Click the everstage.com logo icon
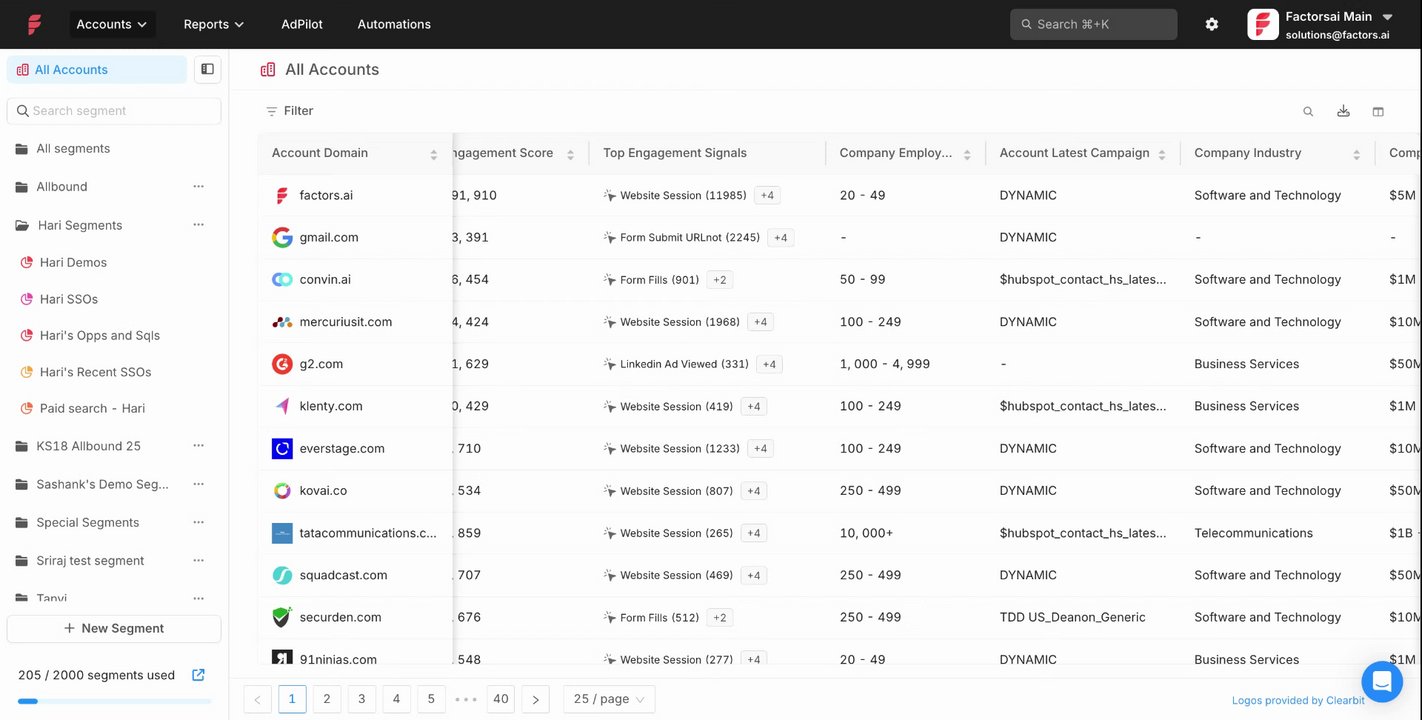Viewport: 1422px width, 720px height. tap(282, 448)
